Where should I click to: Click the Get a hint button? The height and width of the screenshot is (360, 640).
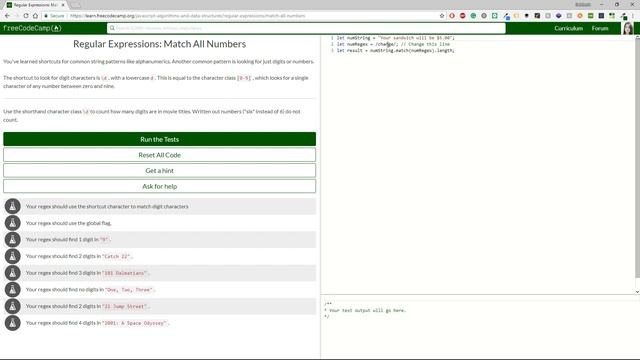[x=160, y=171]
